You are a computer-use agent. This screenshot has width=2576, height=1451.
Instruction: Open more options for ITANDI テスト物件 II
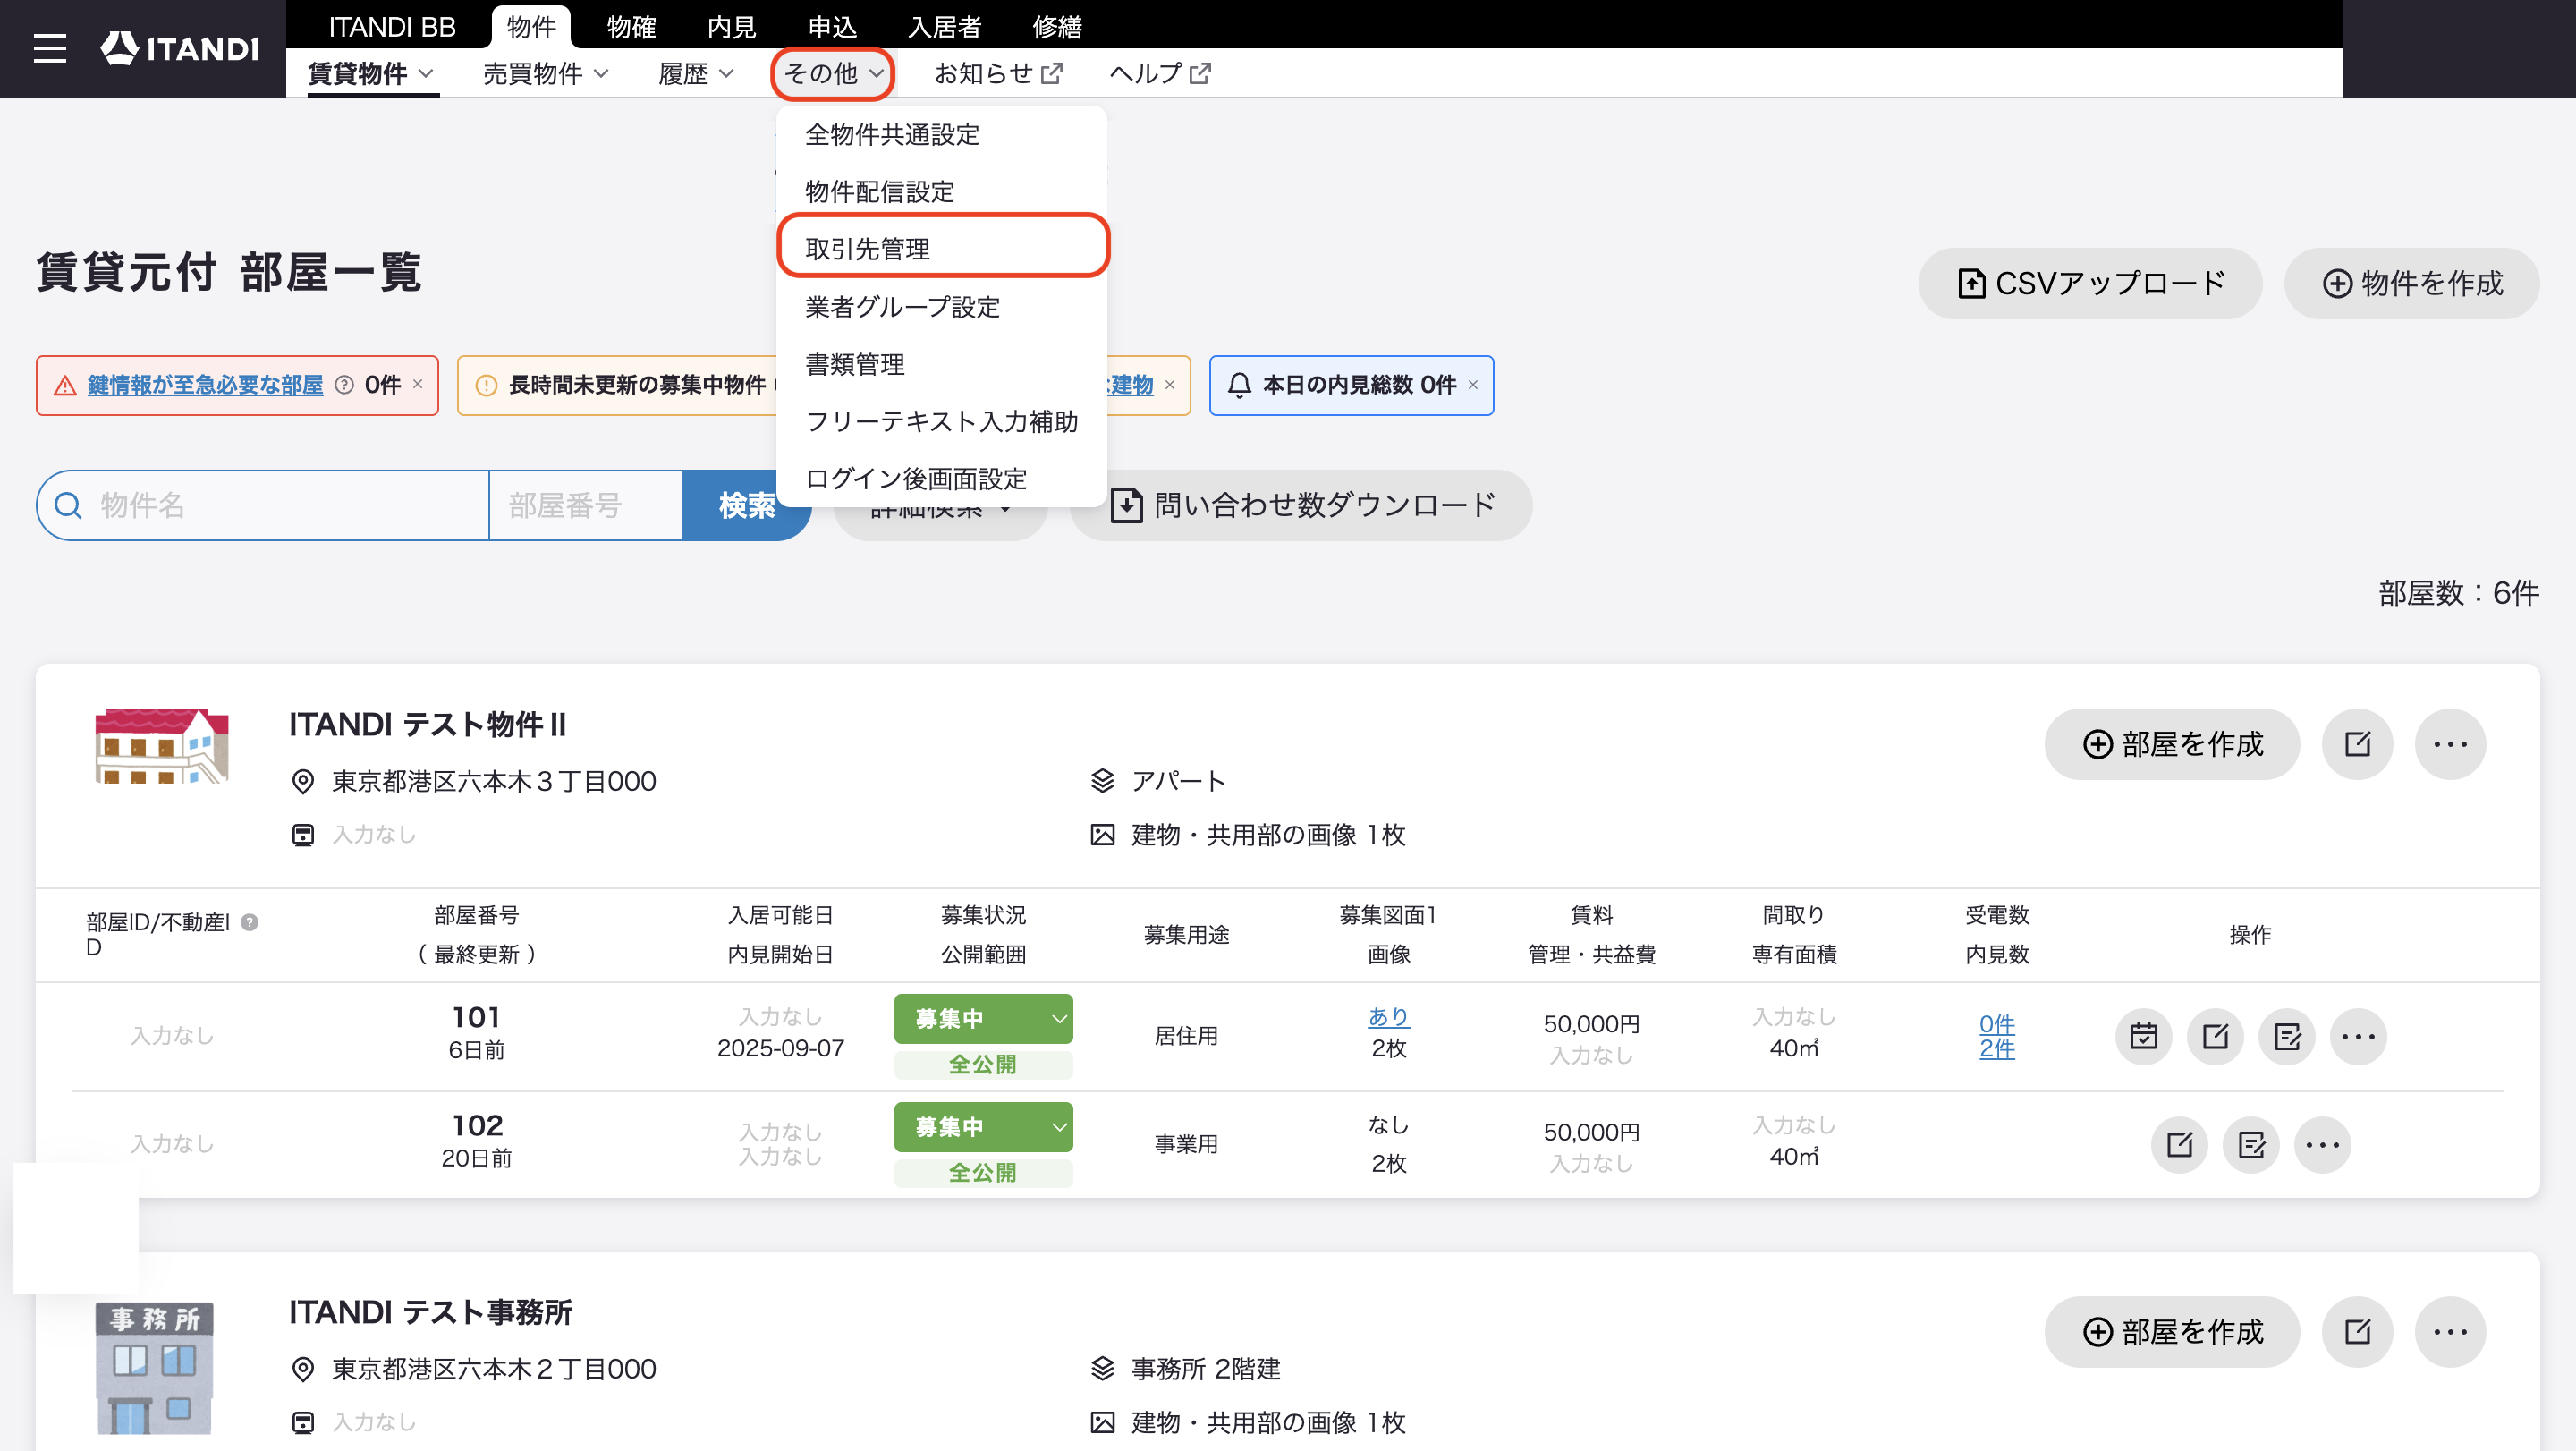point(2450,744)
